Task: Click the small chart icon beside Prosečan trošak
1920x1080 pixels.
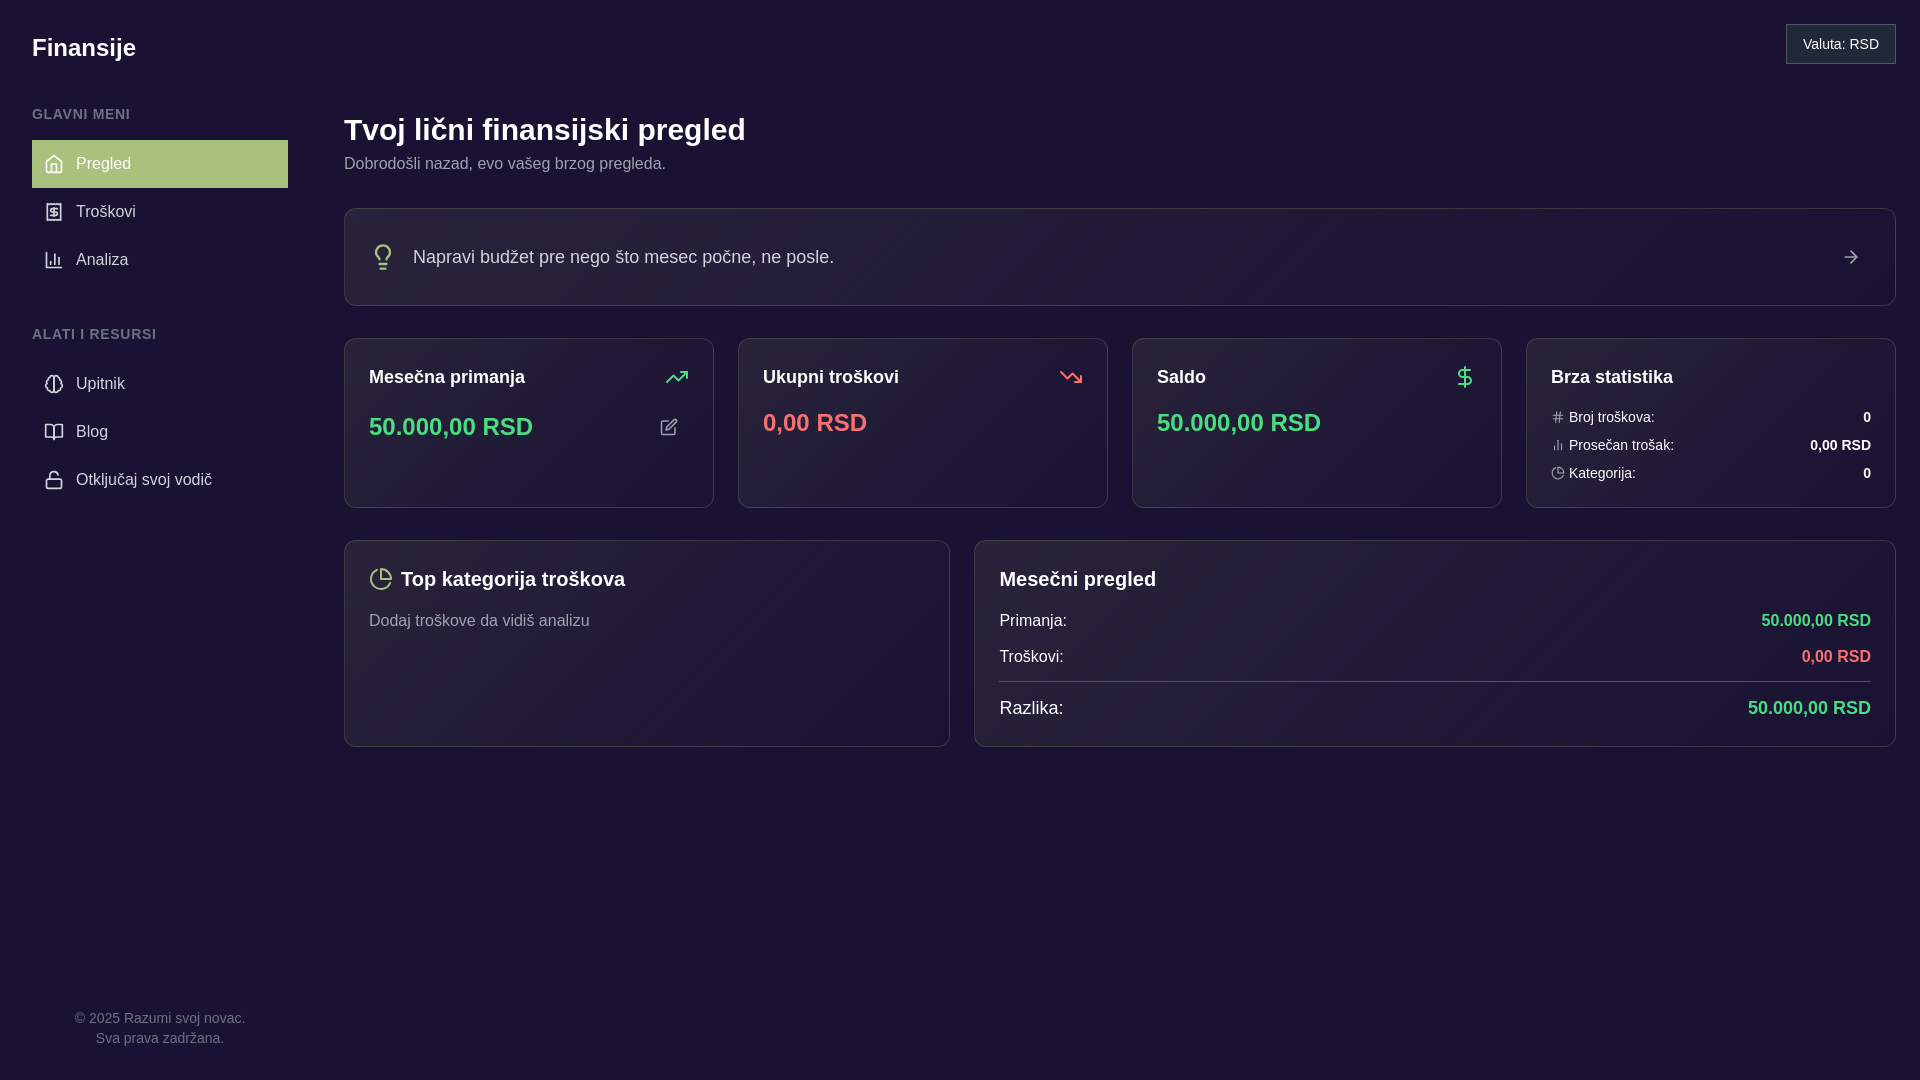Action: pos(1558,445)
